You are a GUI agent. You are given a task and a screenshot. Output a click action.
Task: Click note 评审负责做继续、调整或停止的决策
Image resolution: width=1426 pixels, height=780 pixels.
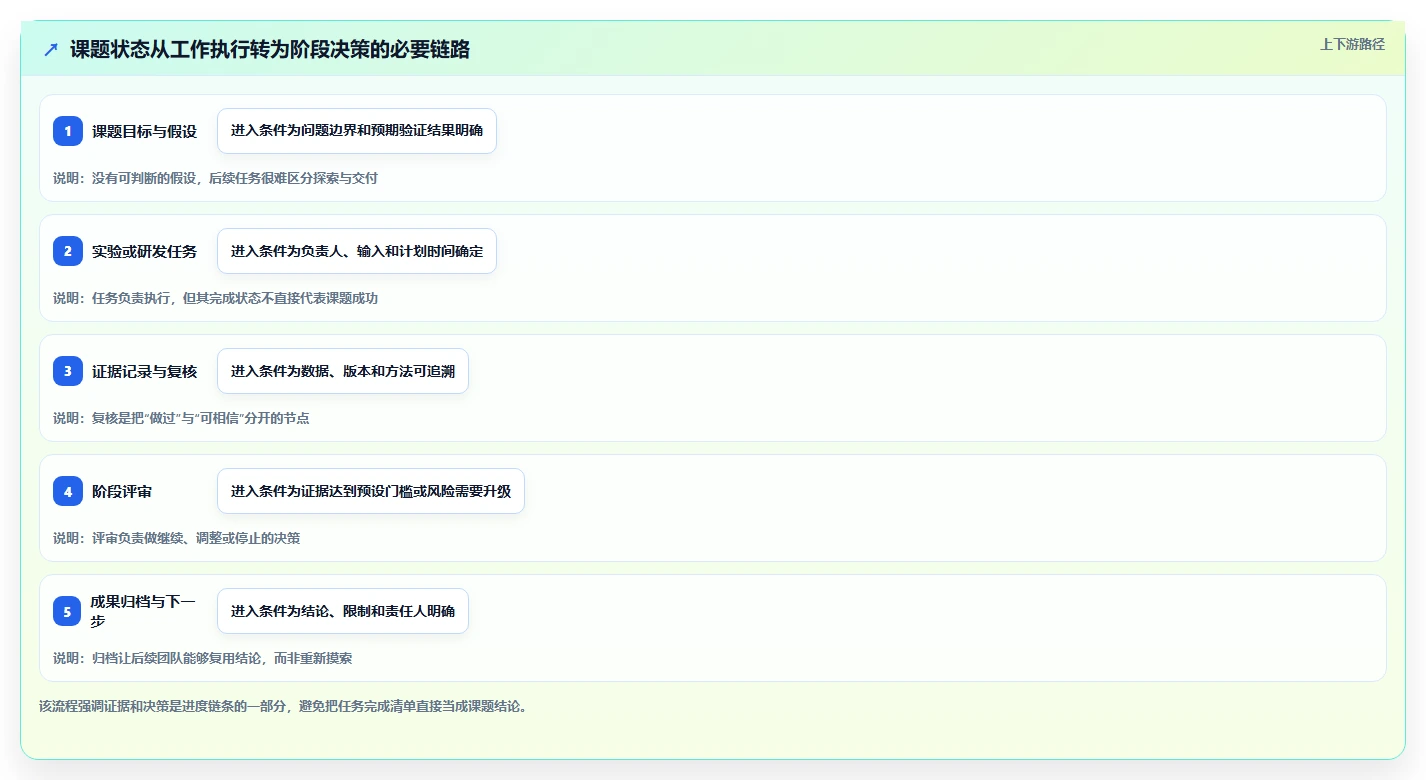click(196, 538)
